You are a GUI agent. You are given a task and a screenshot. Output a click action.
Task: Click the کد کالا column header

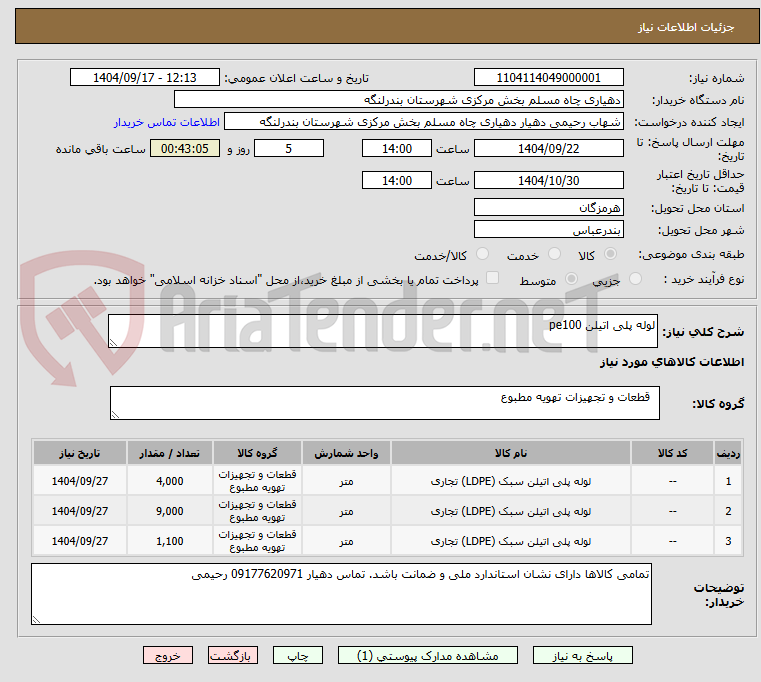(672, 453)
